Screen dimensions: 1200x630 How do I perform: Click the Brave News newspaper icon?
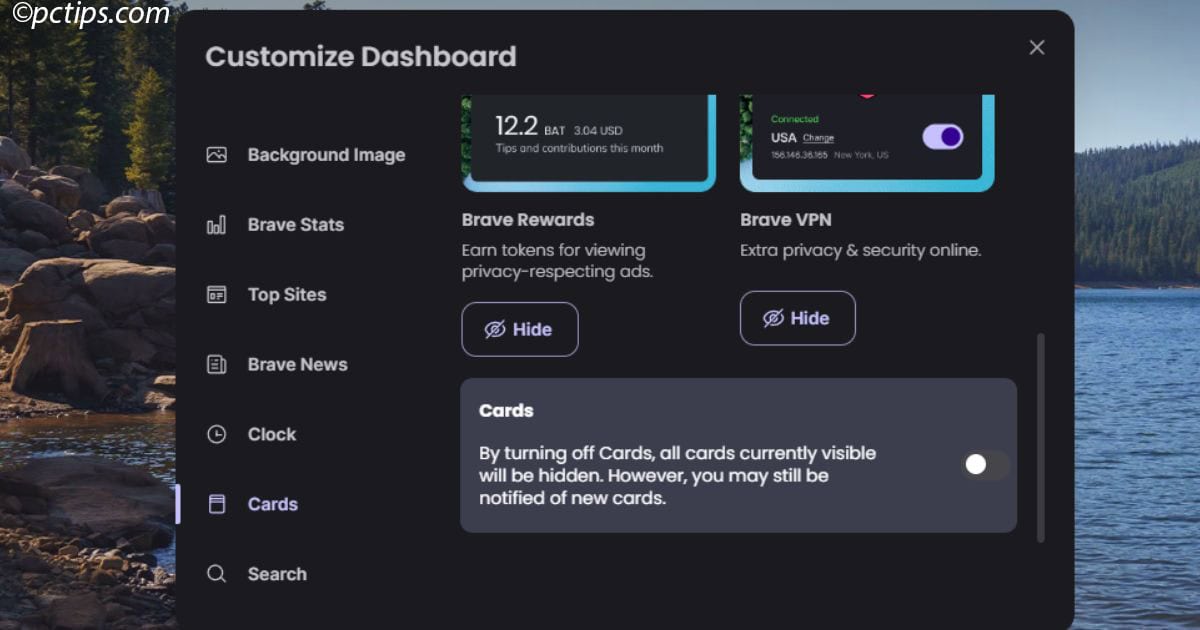click(216, 365)
